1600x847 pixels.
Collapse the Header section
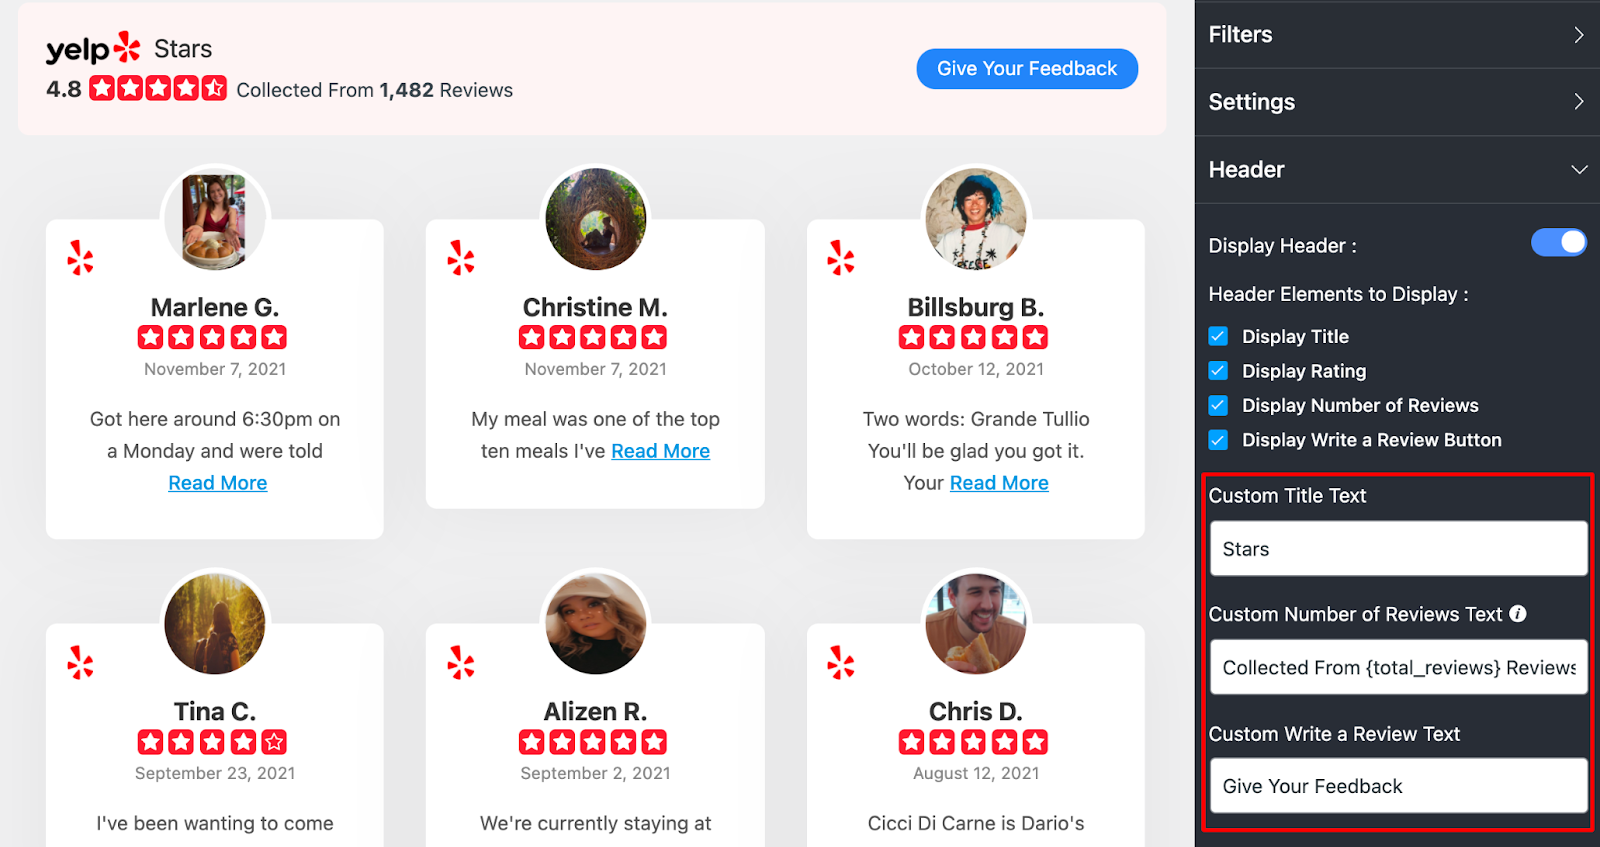click(x=1397, y=170)
